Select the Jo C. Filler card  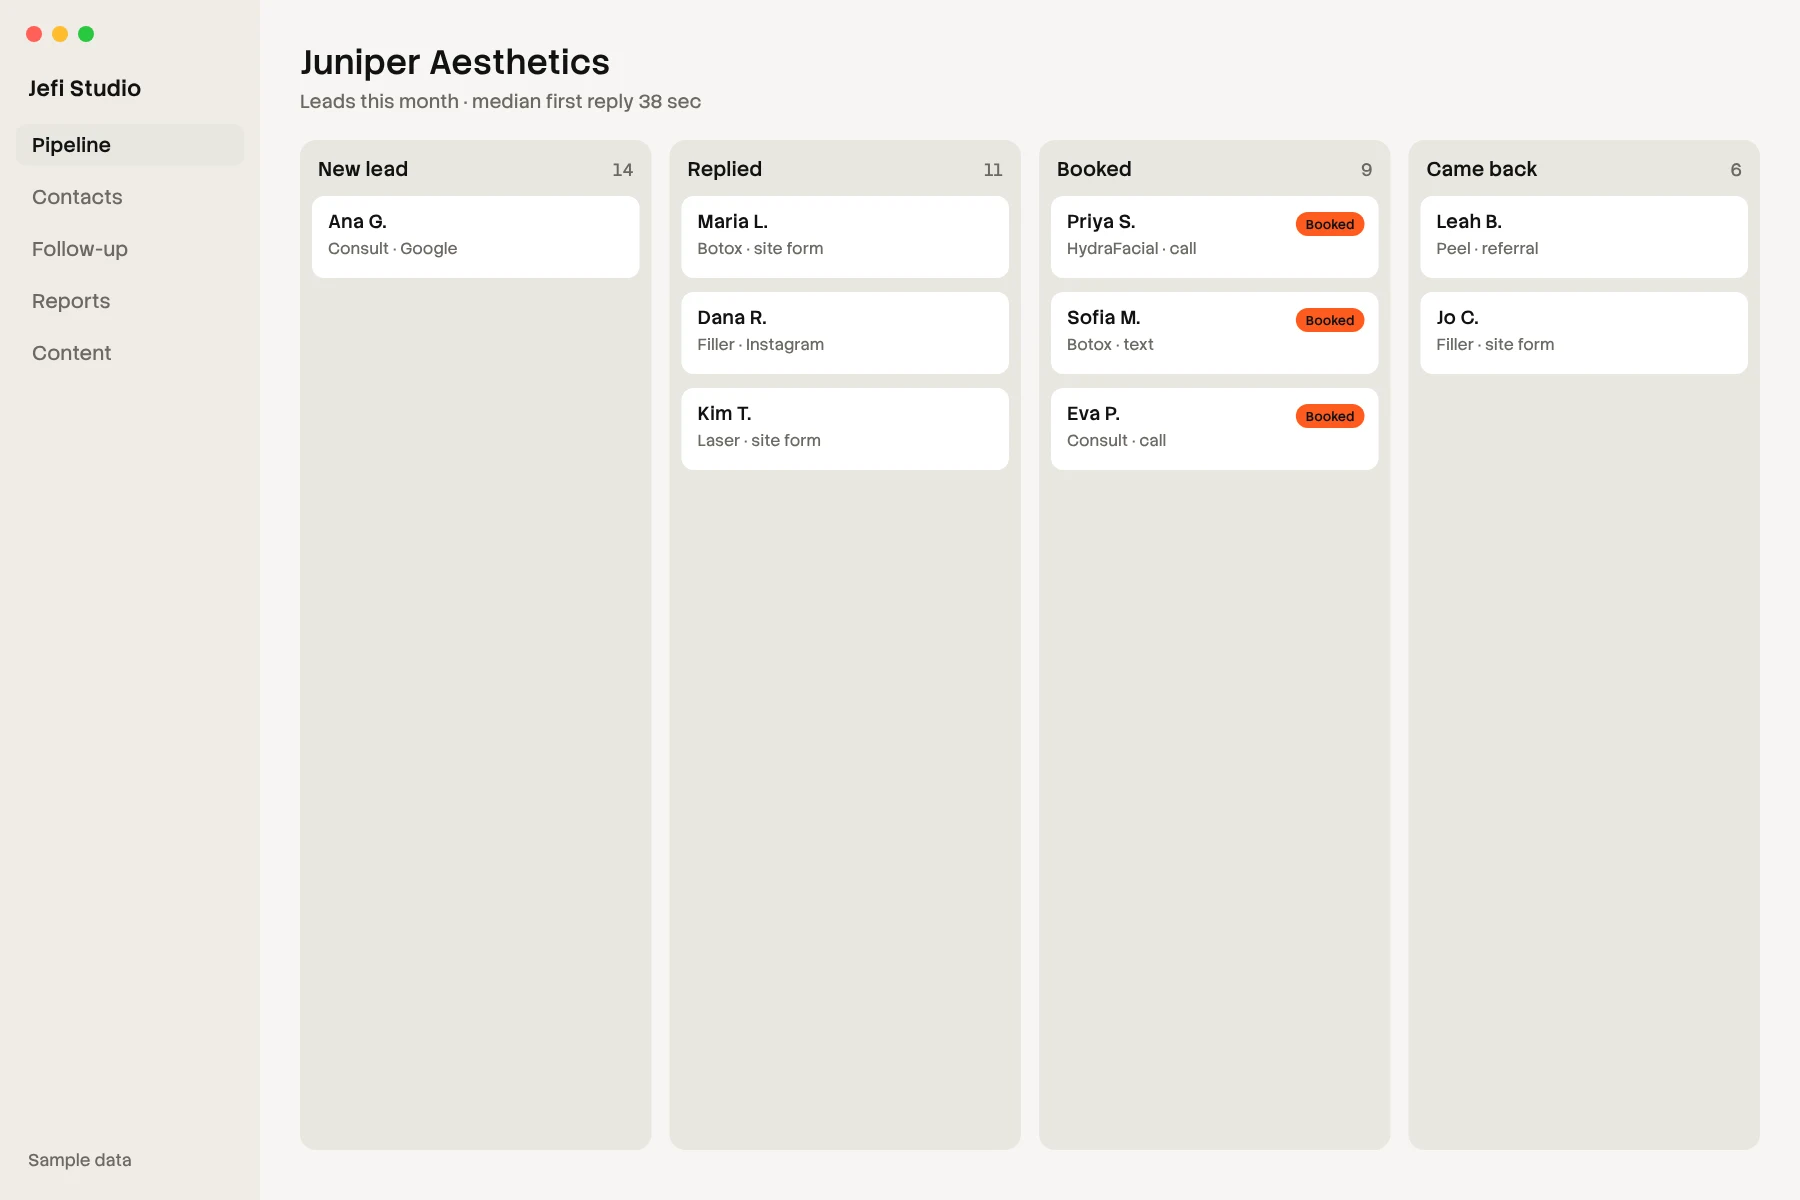[1584, 333]
